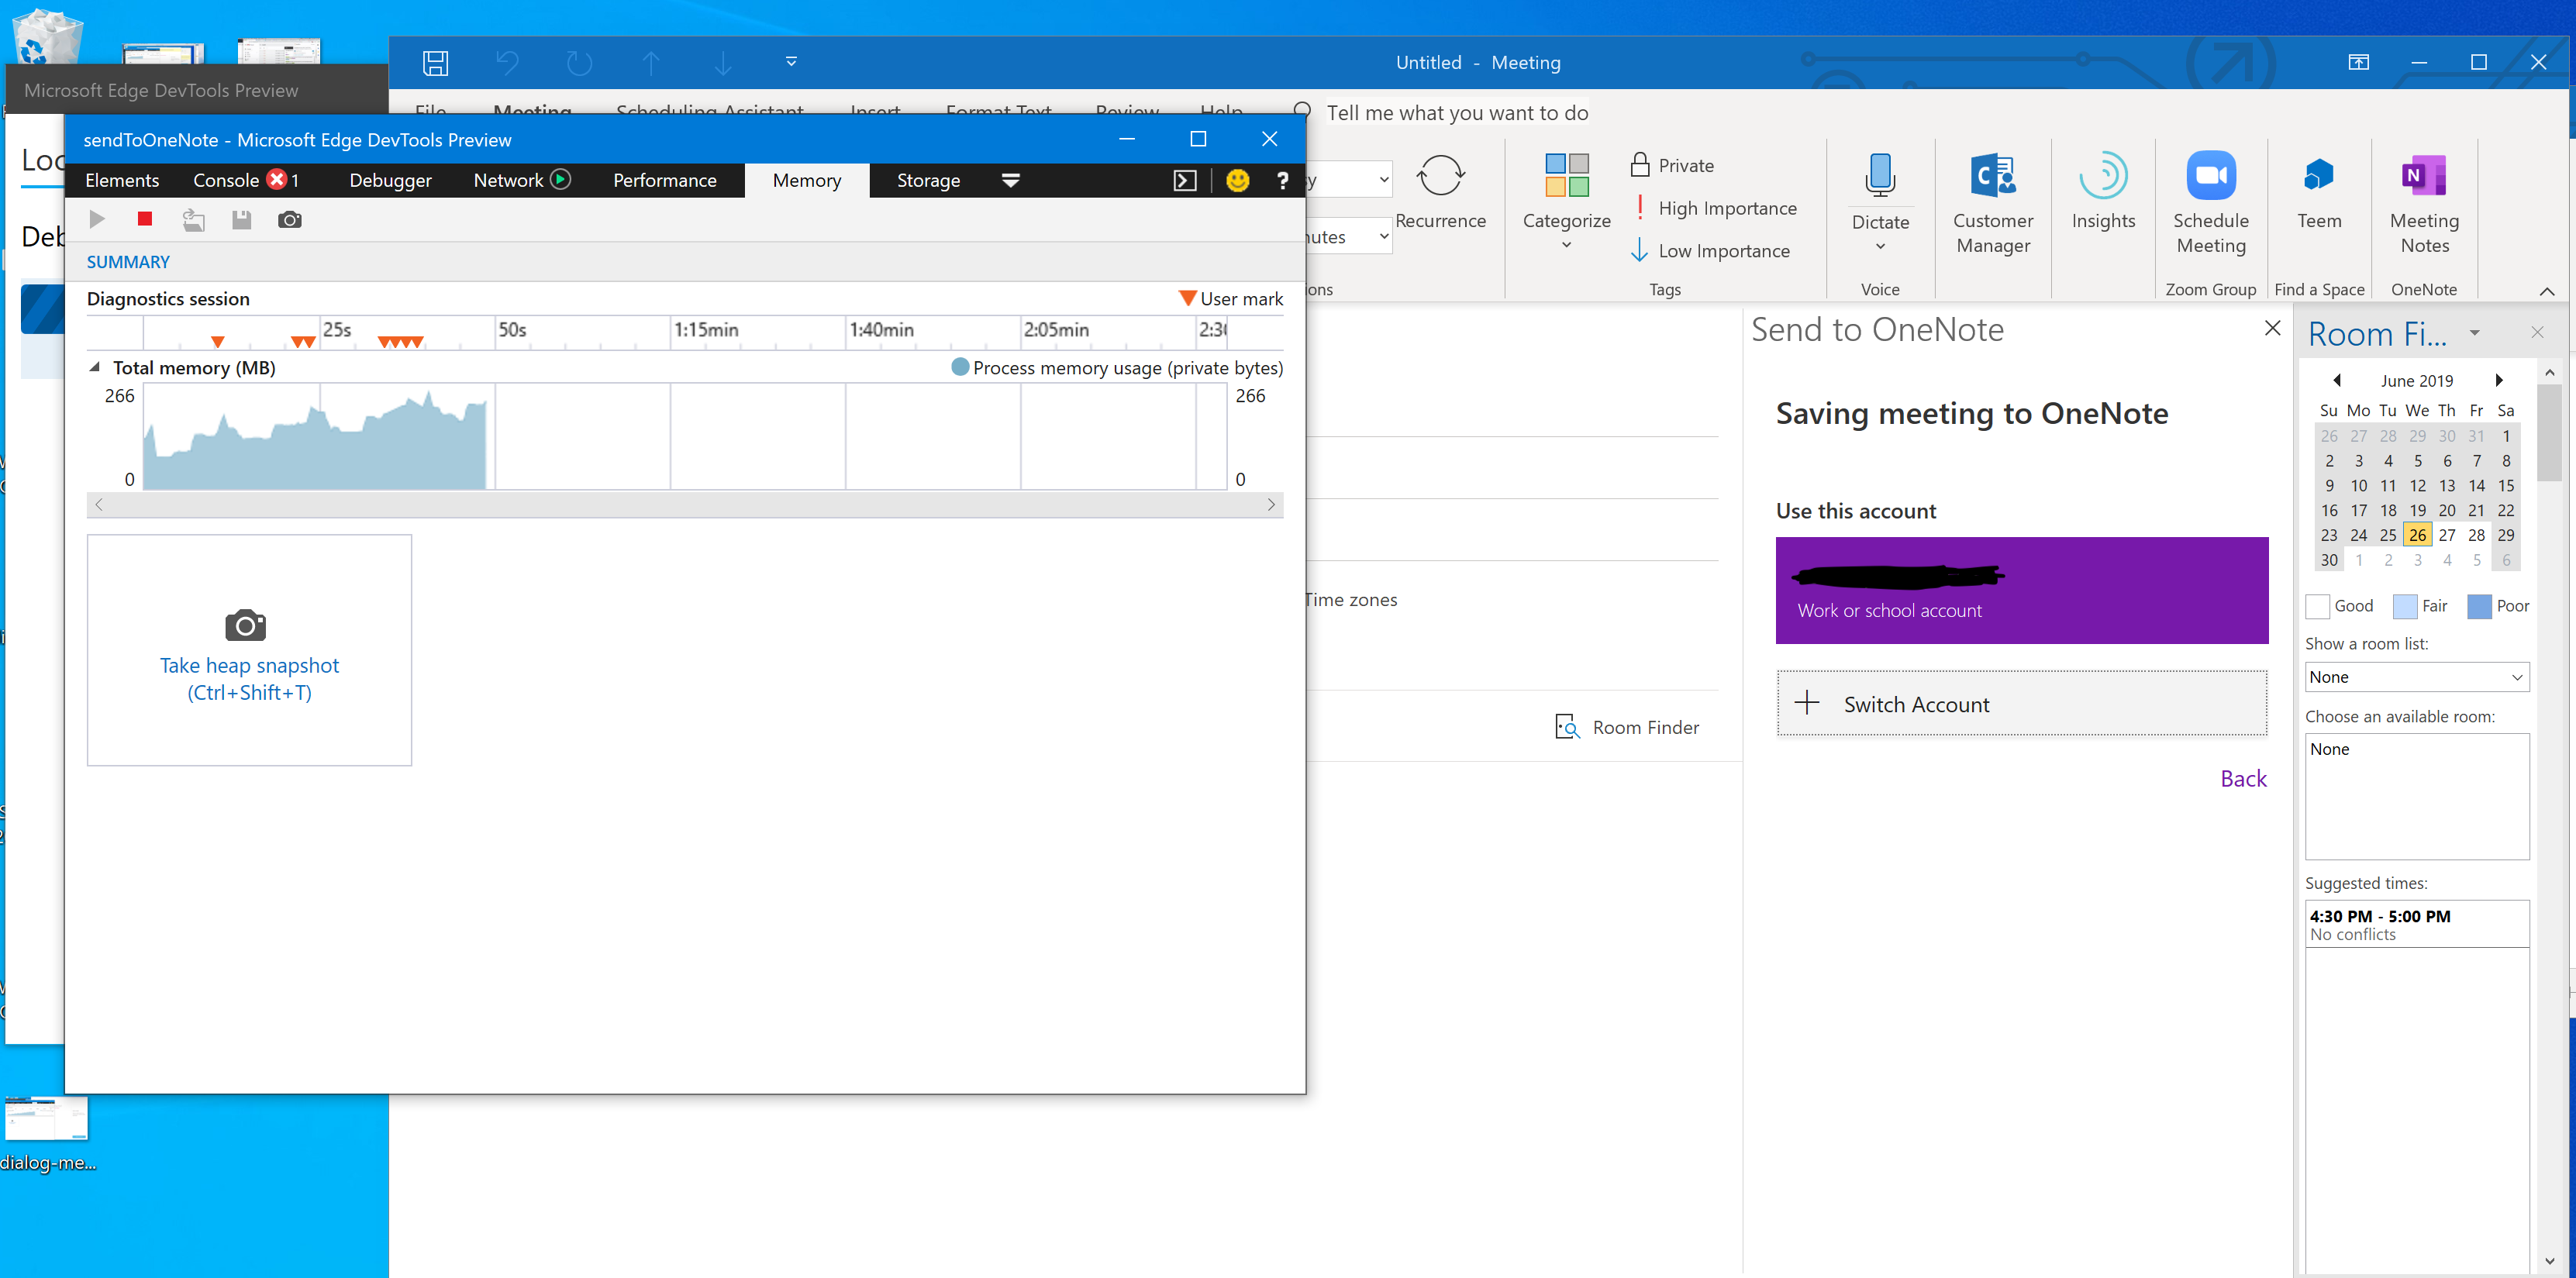Save the current memory profiling session
This screenshot has height=1278, width=2576.
click(240, 219)
